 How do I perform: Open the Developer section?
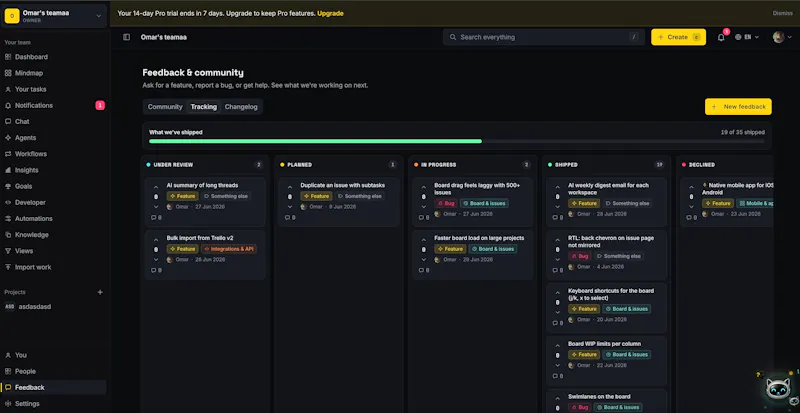[x=54, y=202]
